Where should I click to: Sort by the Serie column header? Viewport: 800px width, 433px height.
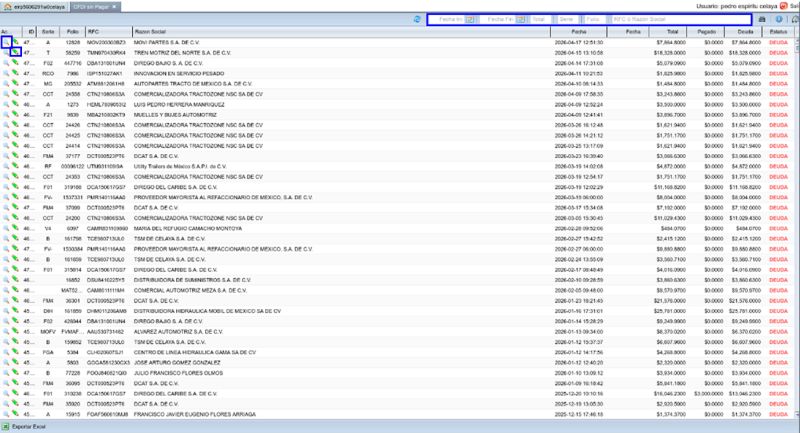(48, 32)
